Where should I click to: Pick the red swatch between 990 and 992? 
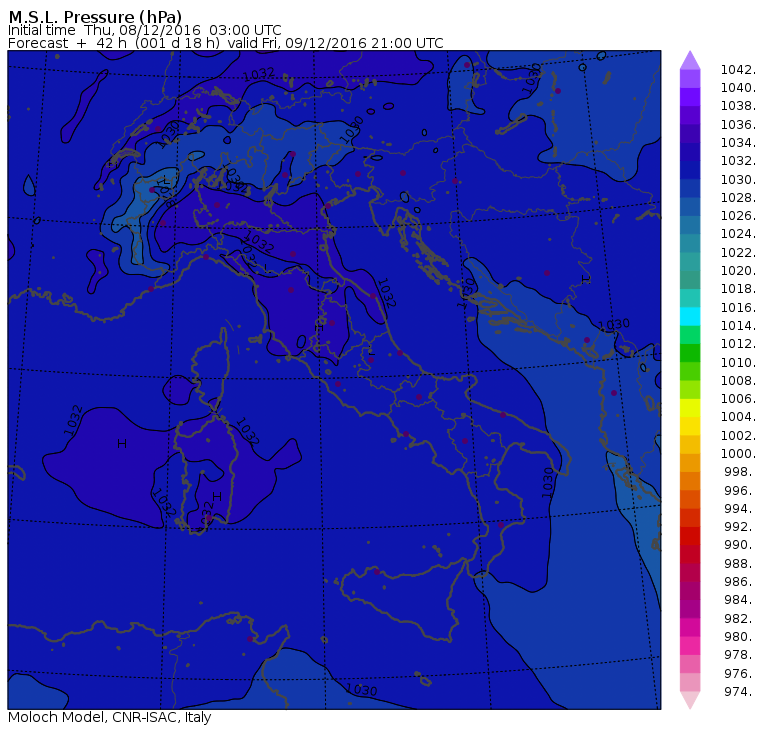(x=690, y=536)
